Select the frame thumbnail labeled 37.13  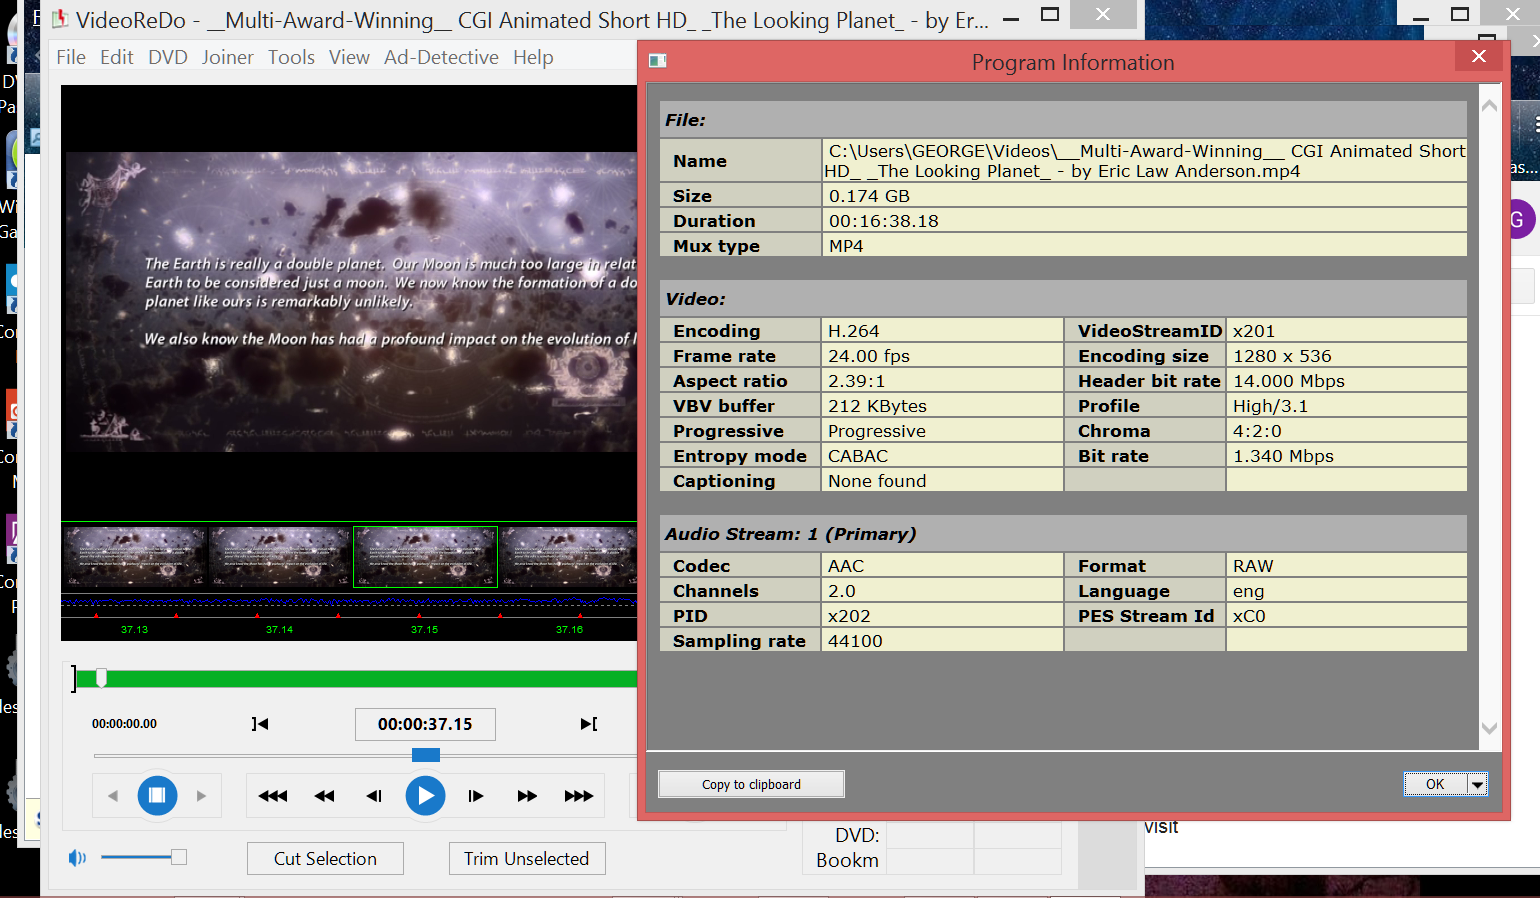[x=135, y=557]
